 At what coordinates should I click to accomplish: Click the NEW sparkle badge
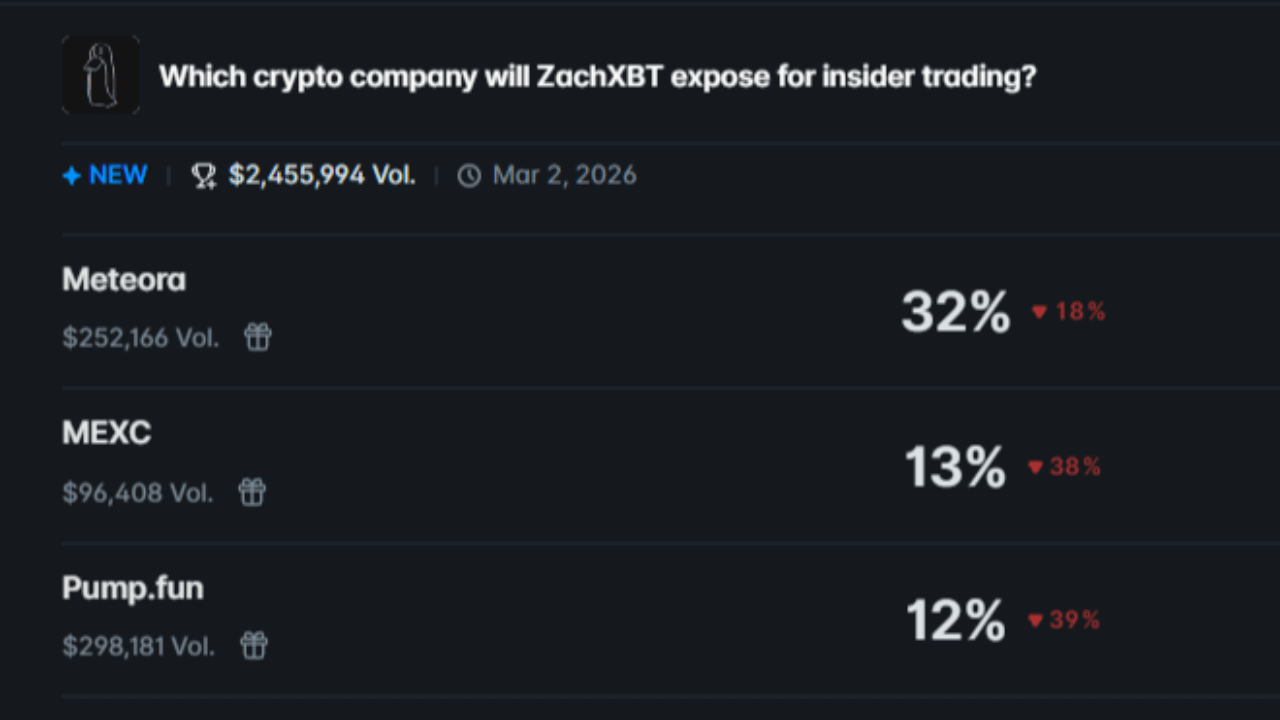coord(105,175)
